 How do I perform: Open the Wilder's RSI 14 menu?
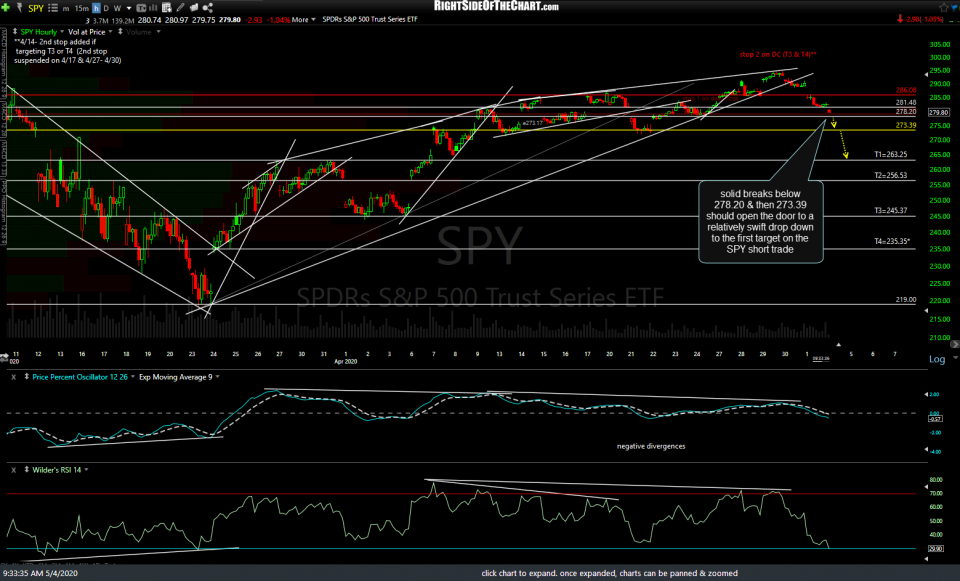pyautogui.click(x=87, y=469)
